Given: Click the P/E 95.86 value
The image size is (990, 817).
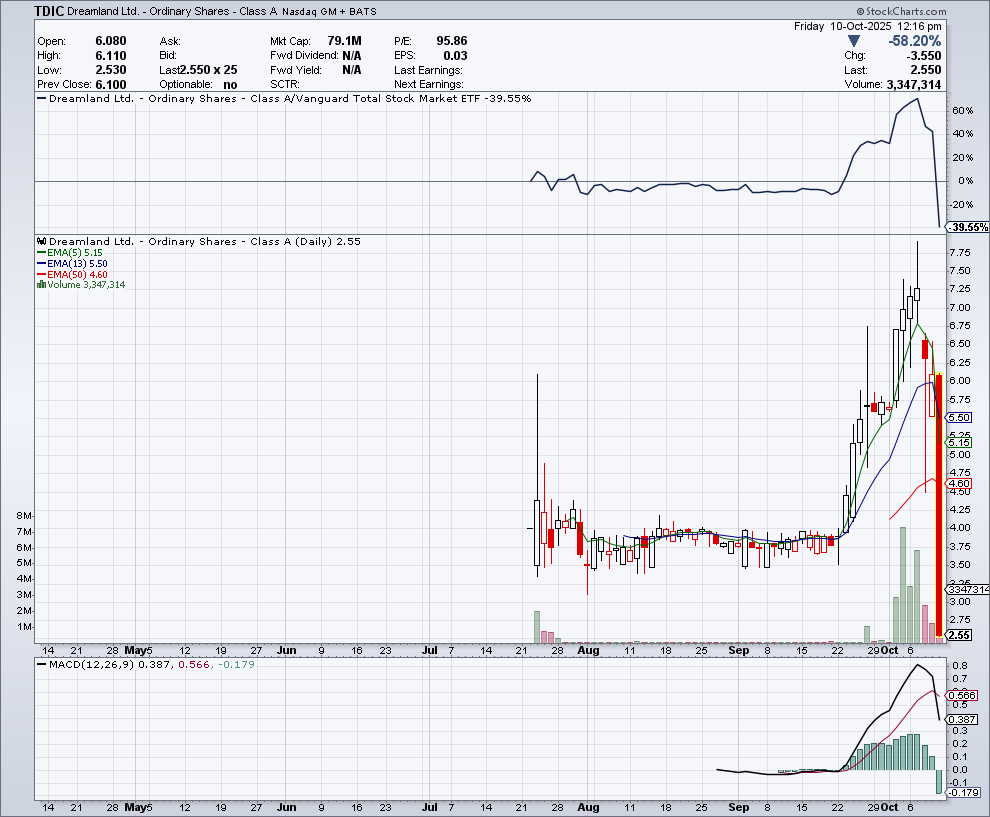Looking at the screenshot, I should coord(451,41).
